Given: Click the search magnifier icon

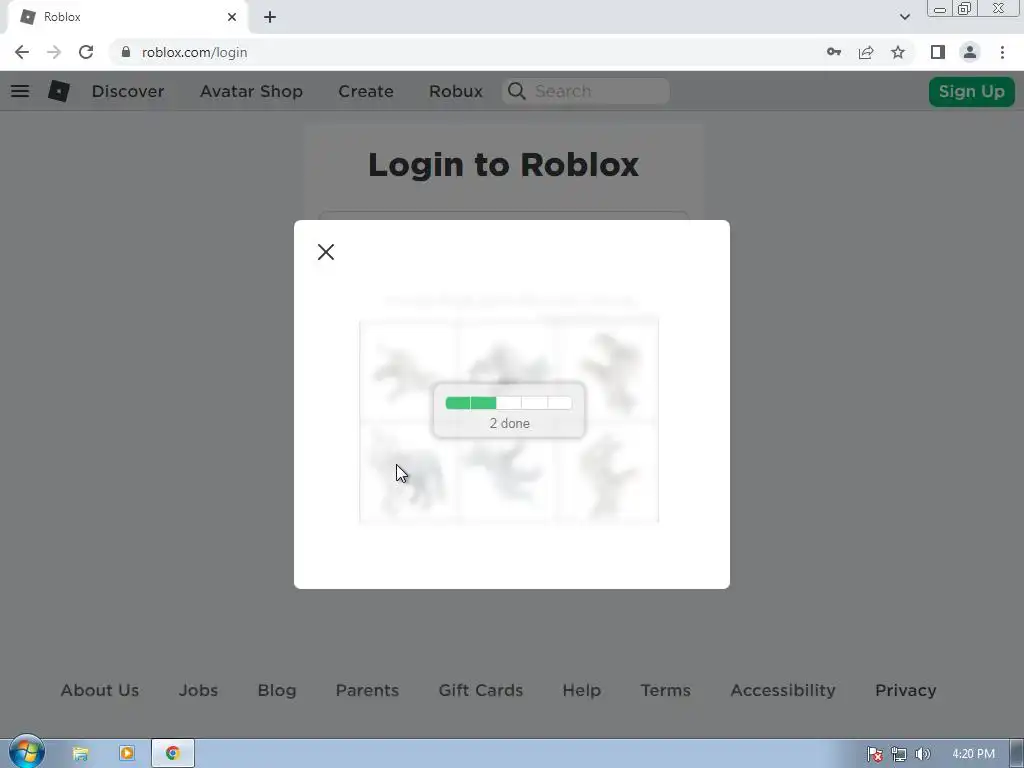Looking at the screenshot, I should tap(517, 91).
